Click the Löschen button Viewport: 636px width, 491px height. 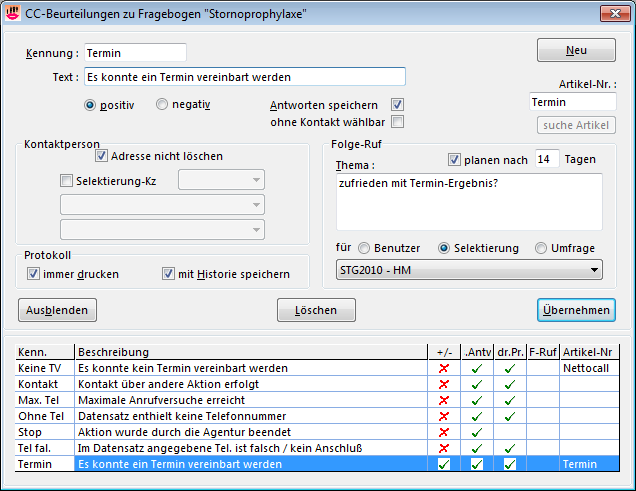316,310
